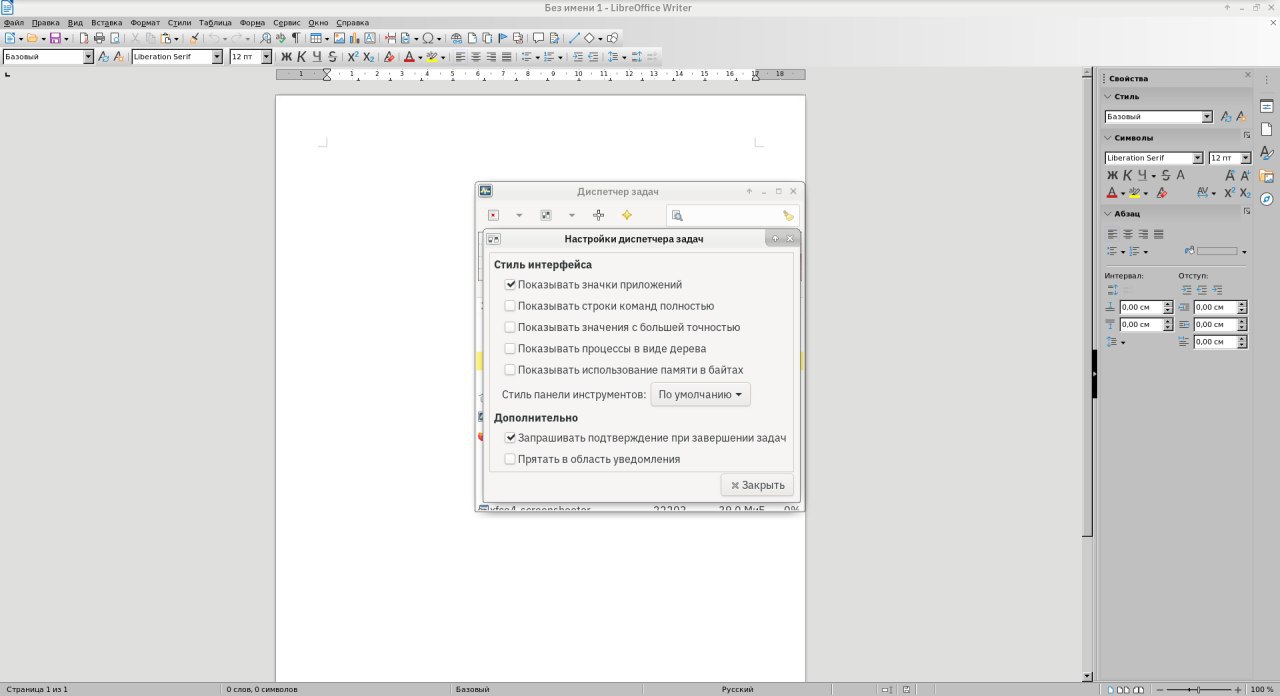Viewport: 1280px width, 696px height.
Task: Click the Insert hyperlink globe icon
Action: pos(456,38)
